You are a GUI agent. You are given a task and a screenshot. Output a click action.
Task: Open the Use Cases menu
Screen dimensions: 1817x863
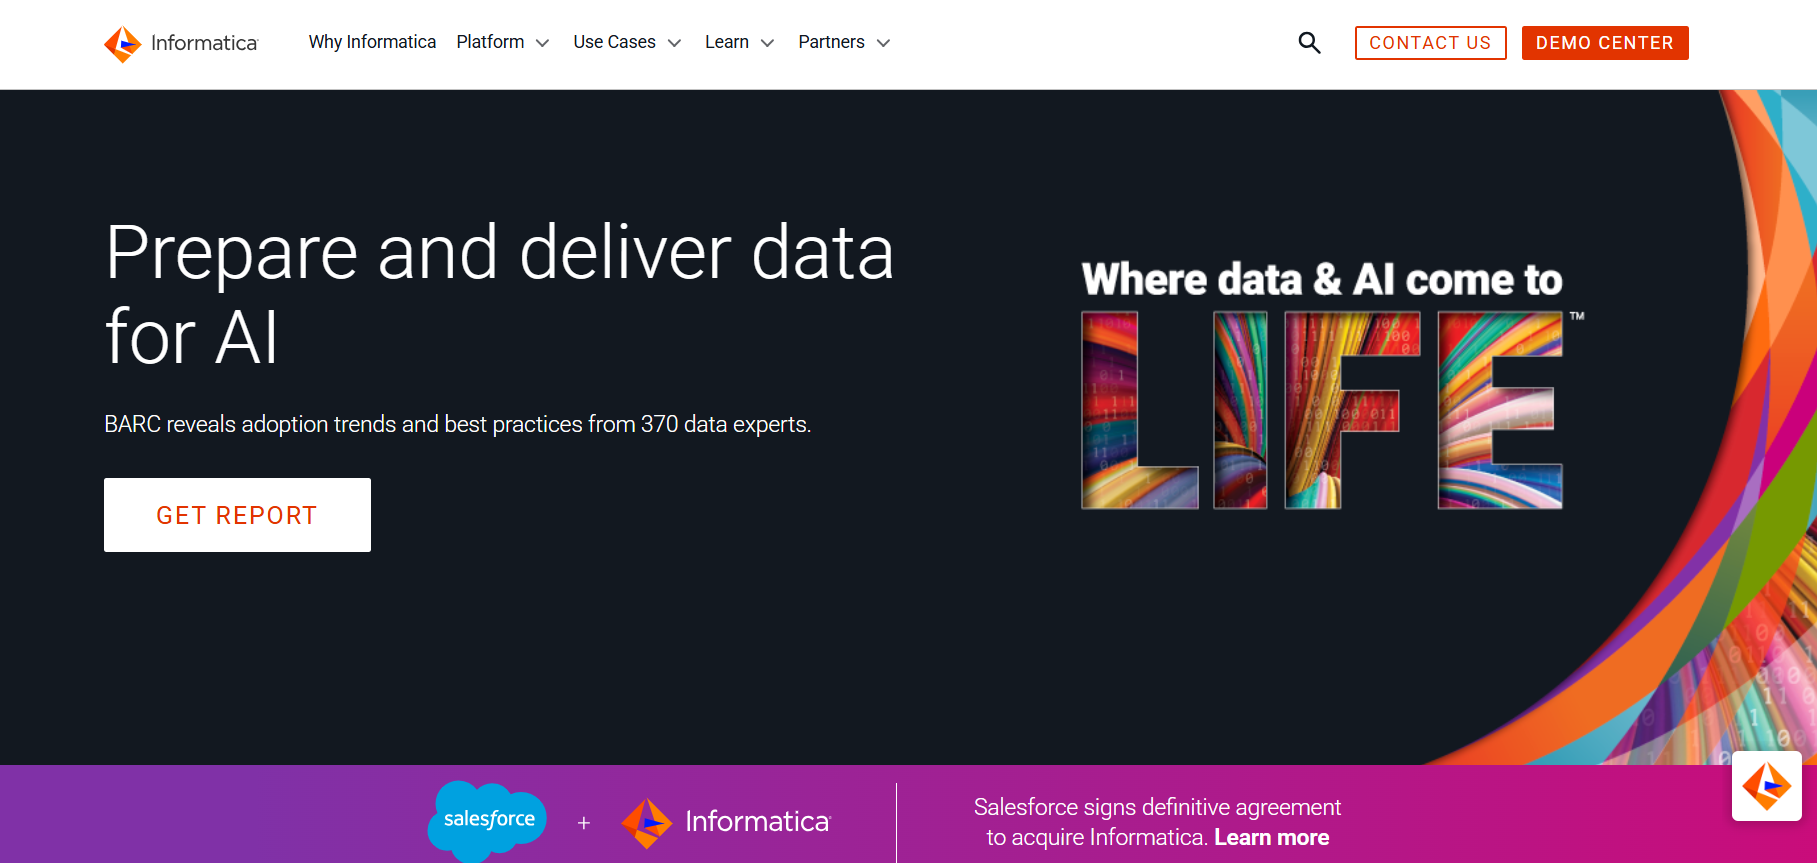point(614,42)
